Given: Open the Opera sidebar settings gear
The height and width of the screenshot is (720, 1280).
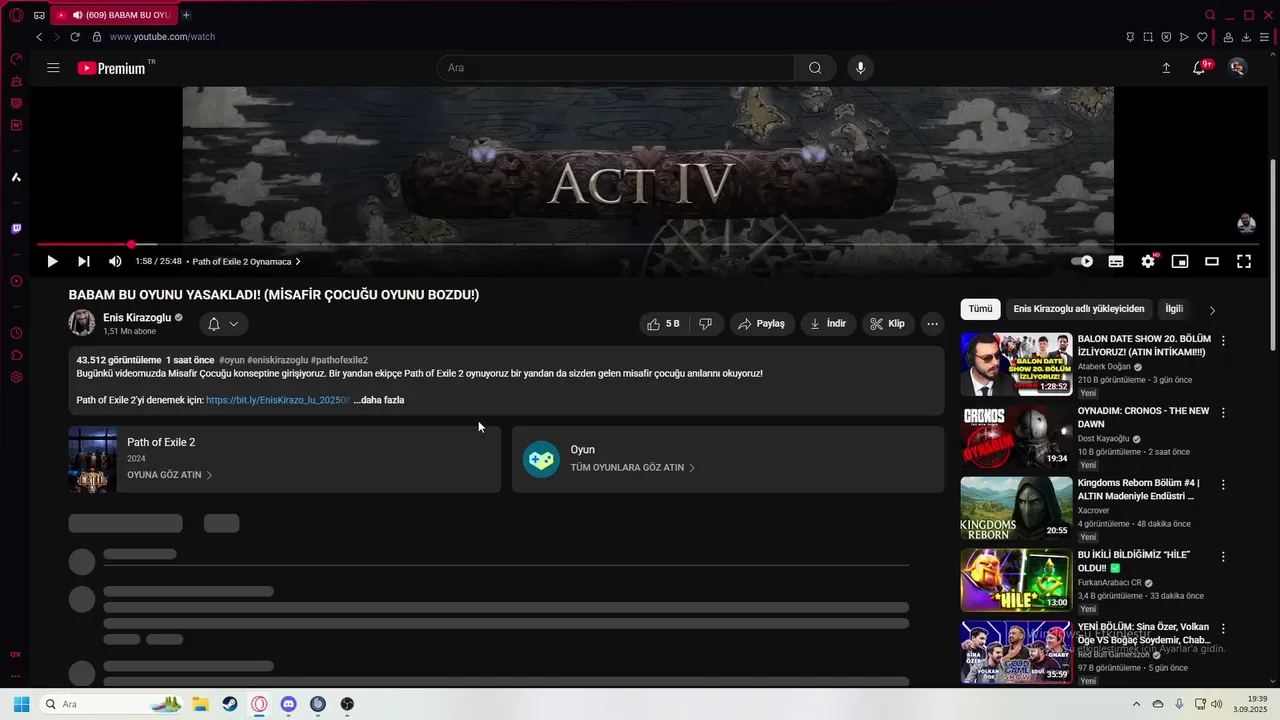Looking at the screenshot, I should point(16,377).
